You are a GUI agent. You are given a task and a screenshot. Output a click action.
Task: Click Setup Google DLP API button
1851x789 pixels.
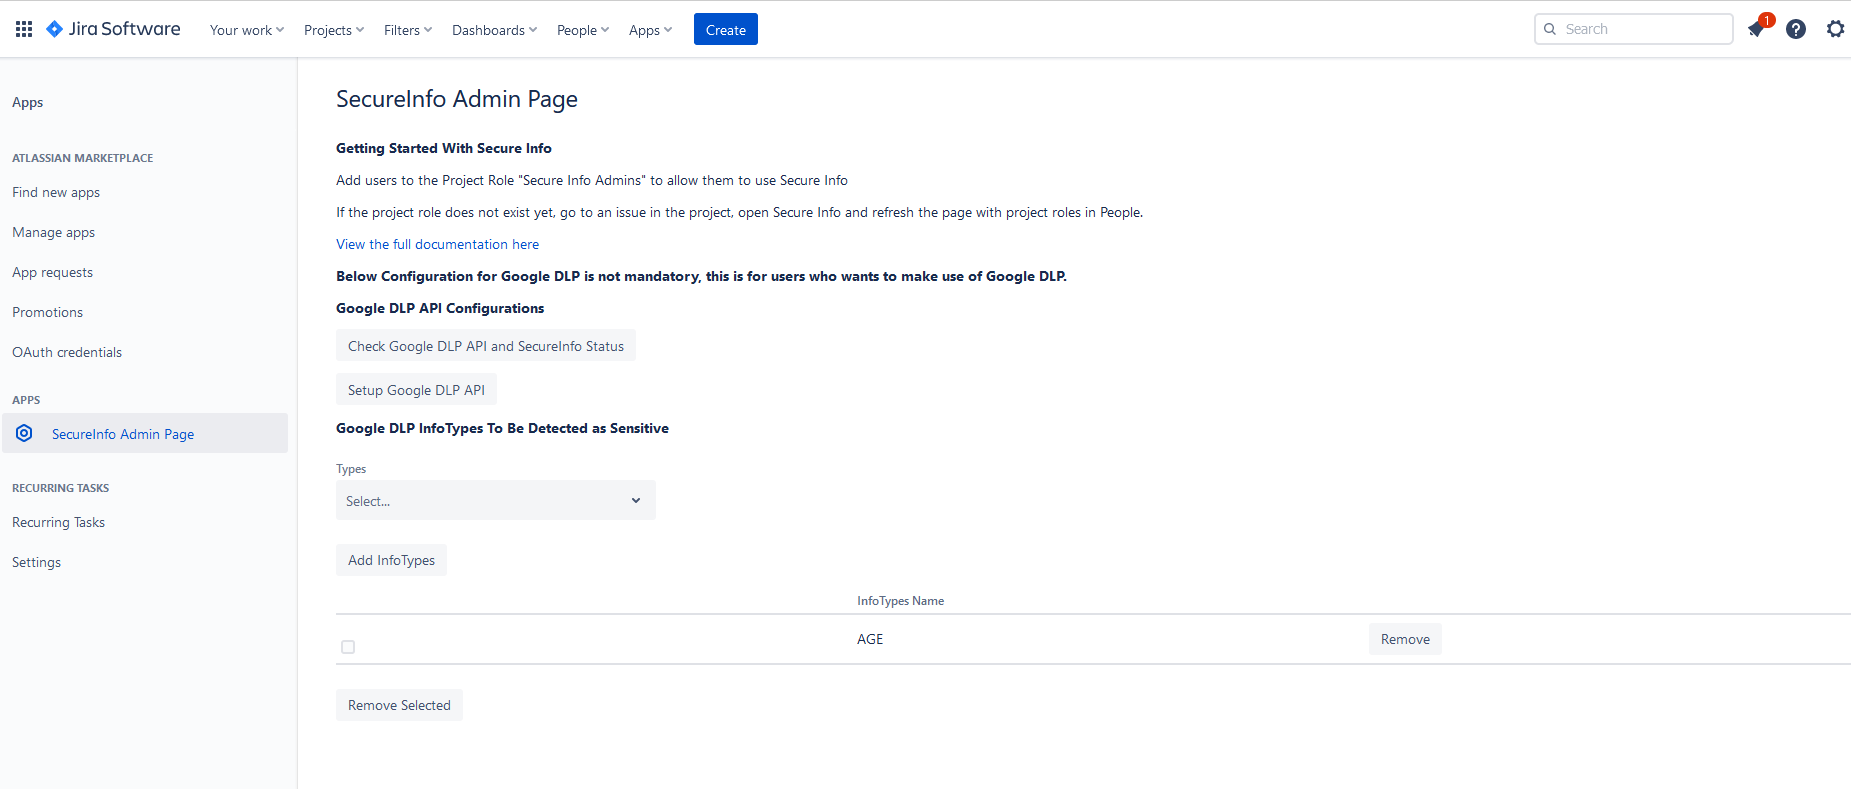tap(416, 389)
